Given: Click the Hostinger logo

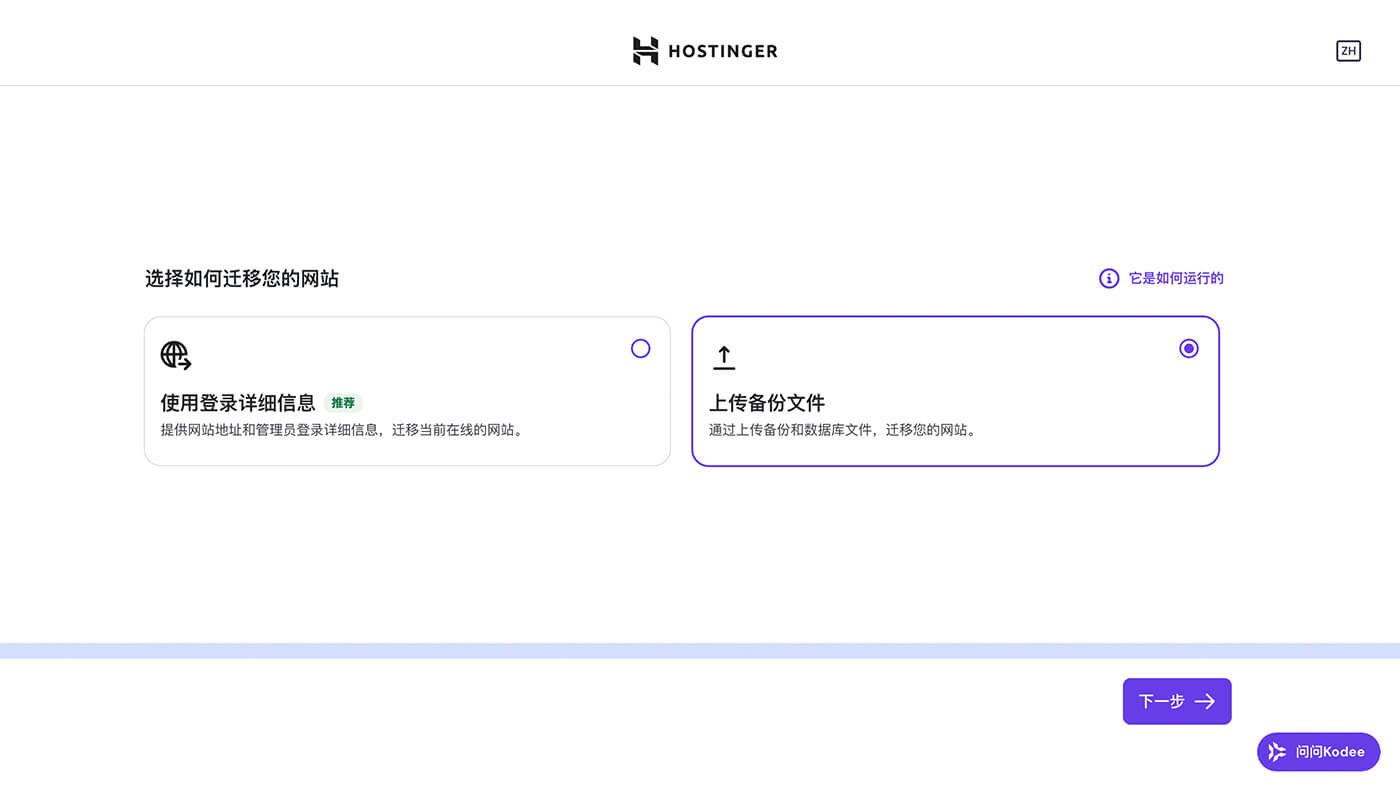Looking at the screenshot, I should pos(705,50).
